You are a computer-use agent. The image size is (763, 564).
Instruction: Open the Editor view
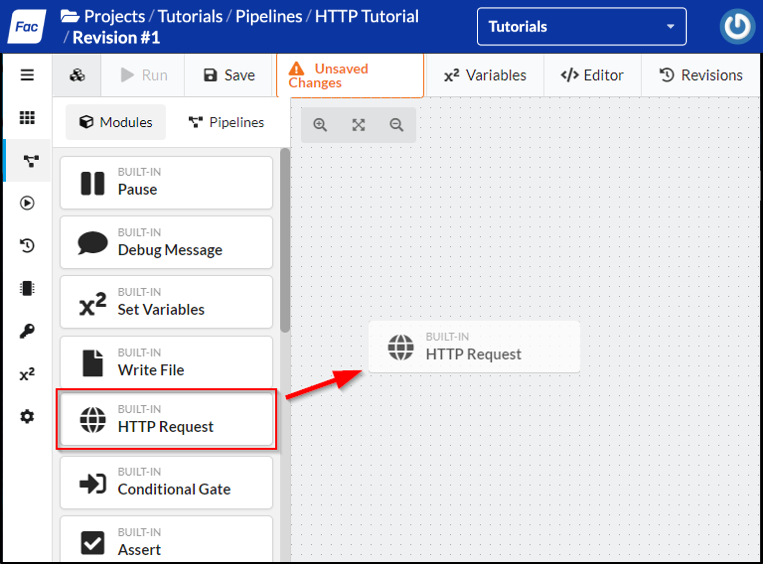pyautogui.click(x=592, y=75)
